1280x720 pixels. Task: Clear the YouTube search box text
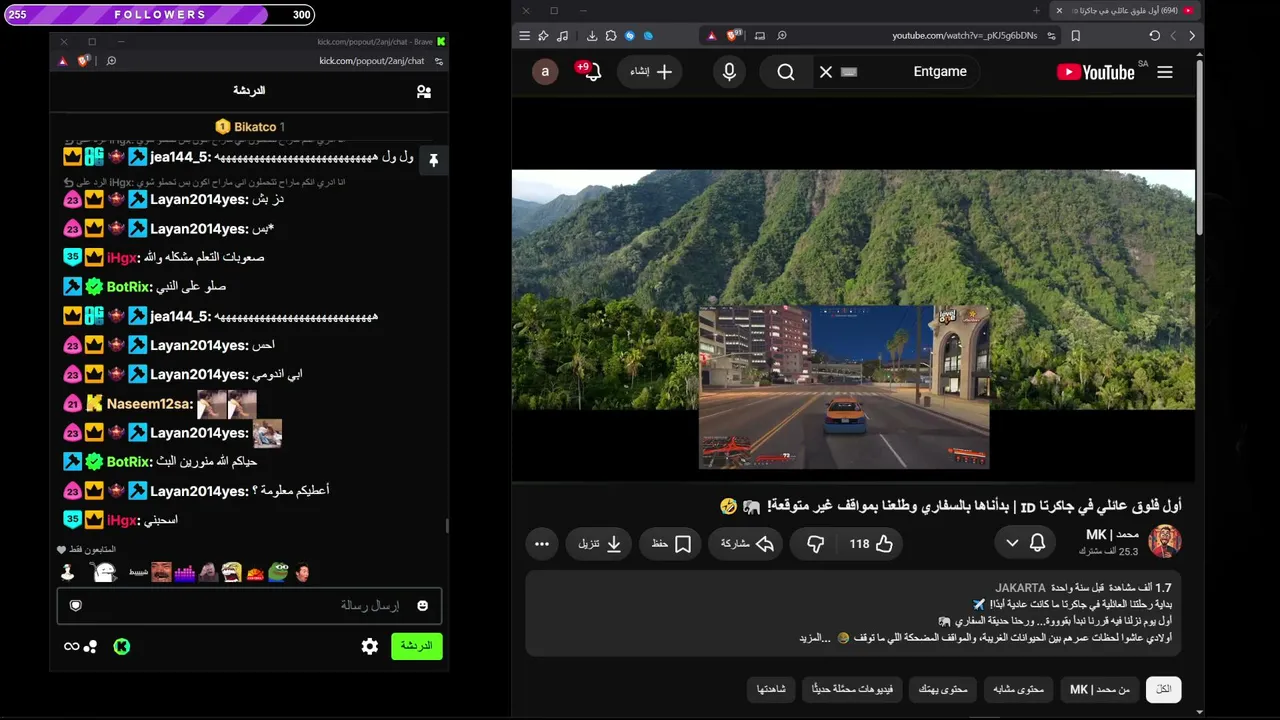(x=826, y=72)
